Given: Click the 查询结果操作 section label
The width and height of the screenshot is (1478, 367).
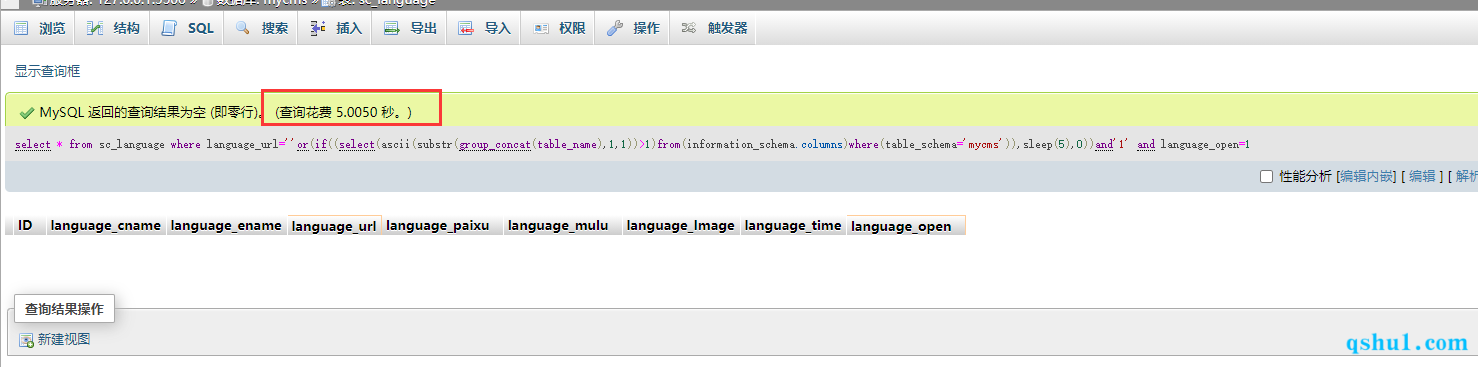Looking at the screenshot, I should coord(65,309).
